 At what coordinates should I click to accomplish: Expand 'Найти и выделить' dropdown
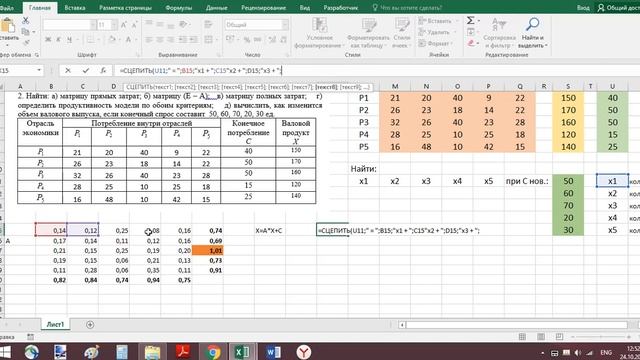[533, 33]
